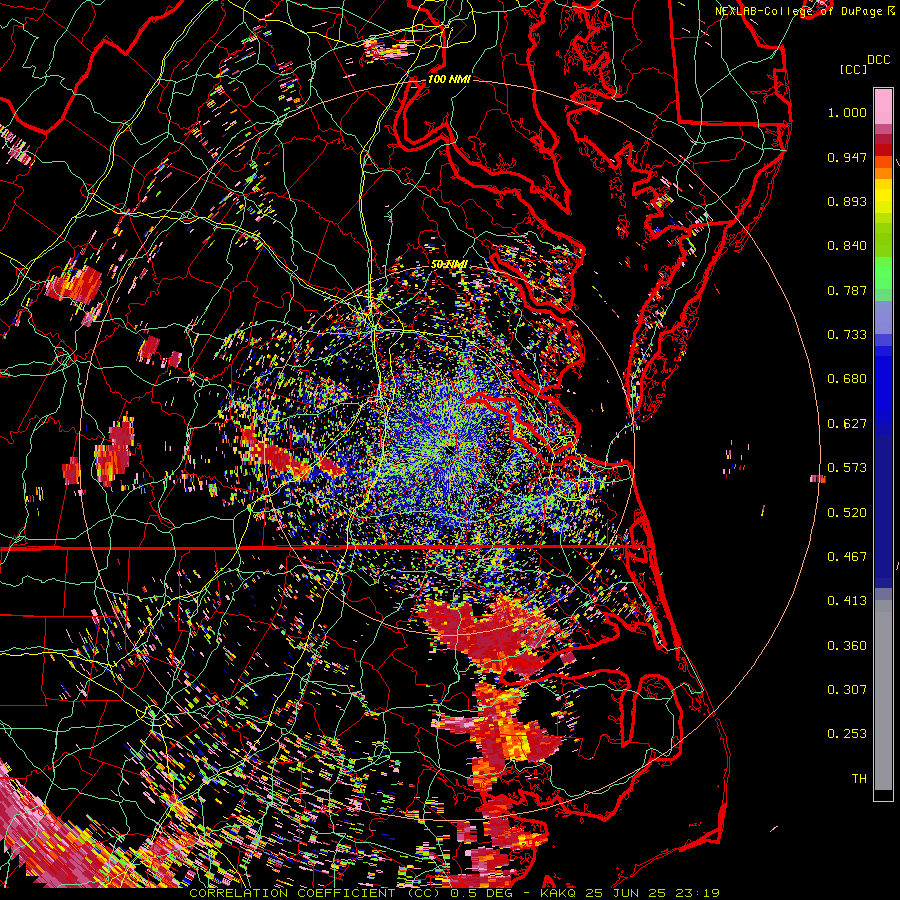Screen dimensions: 900x900
Task: Select the 0.467 legend value
Action: click(847, 557)
